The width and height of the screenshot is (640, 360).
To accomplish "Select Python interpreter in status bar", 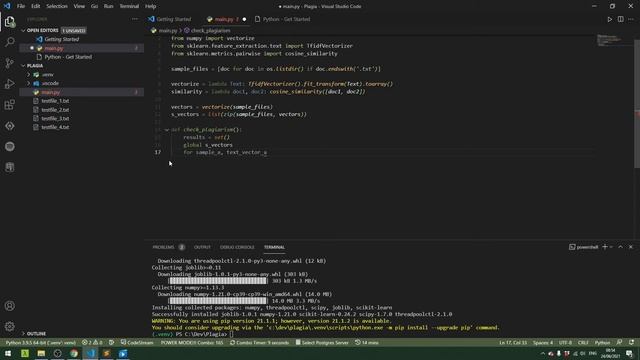I will (x=41, y=342).
